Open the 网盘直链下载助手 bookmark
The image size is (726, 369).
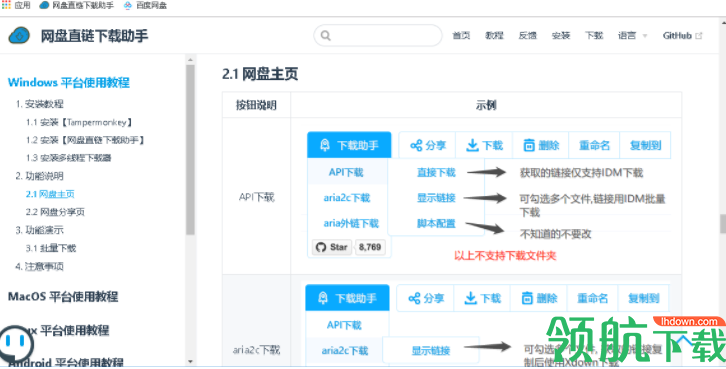pos(76,5)
